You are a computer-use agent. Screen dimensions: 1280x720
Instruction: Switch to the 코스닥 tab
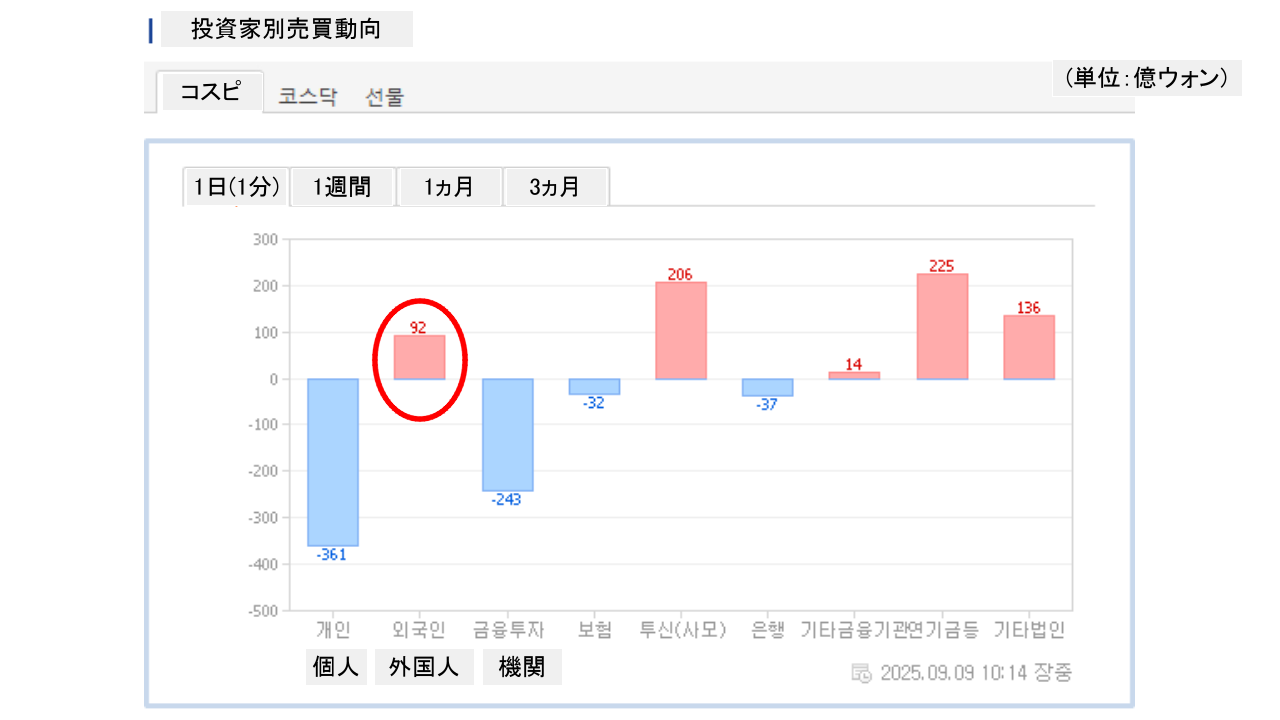(307, 97)
